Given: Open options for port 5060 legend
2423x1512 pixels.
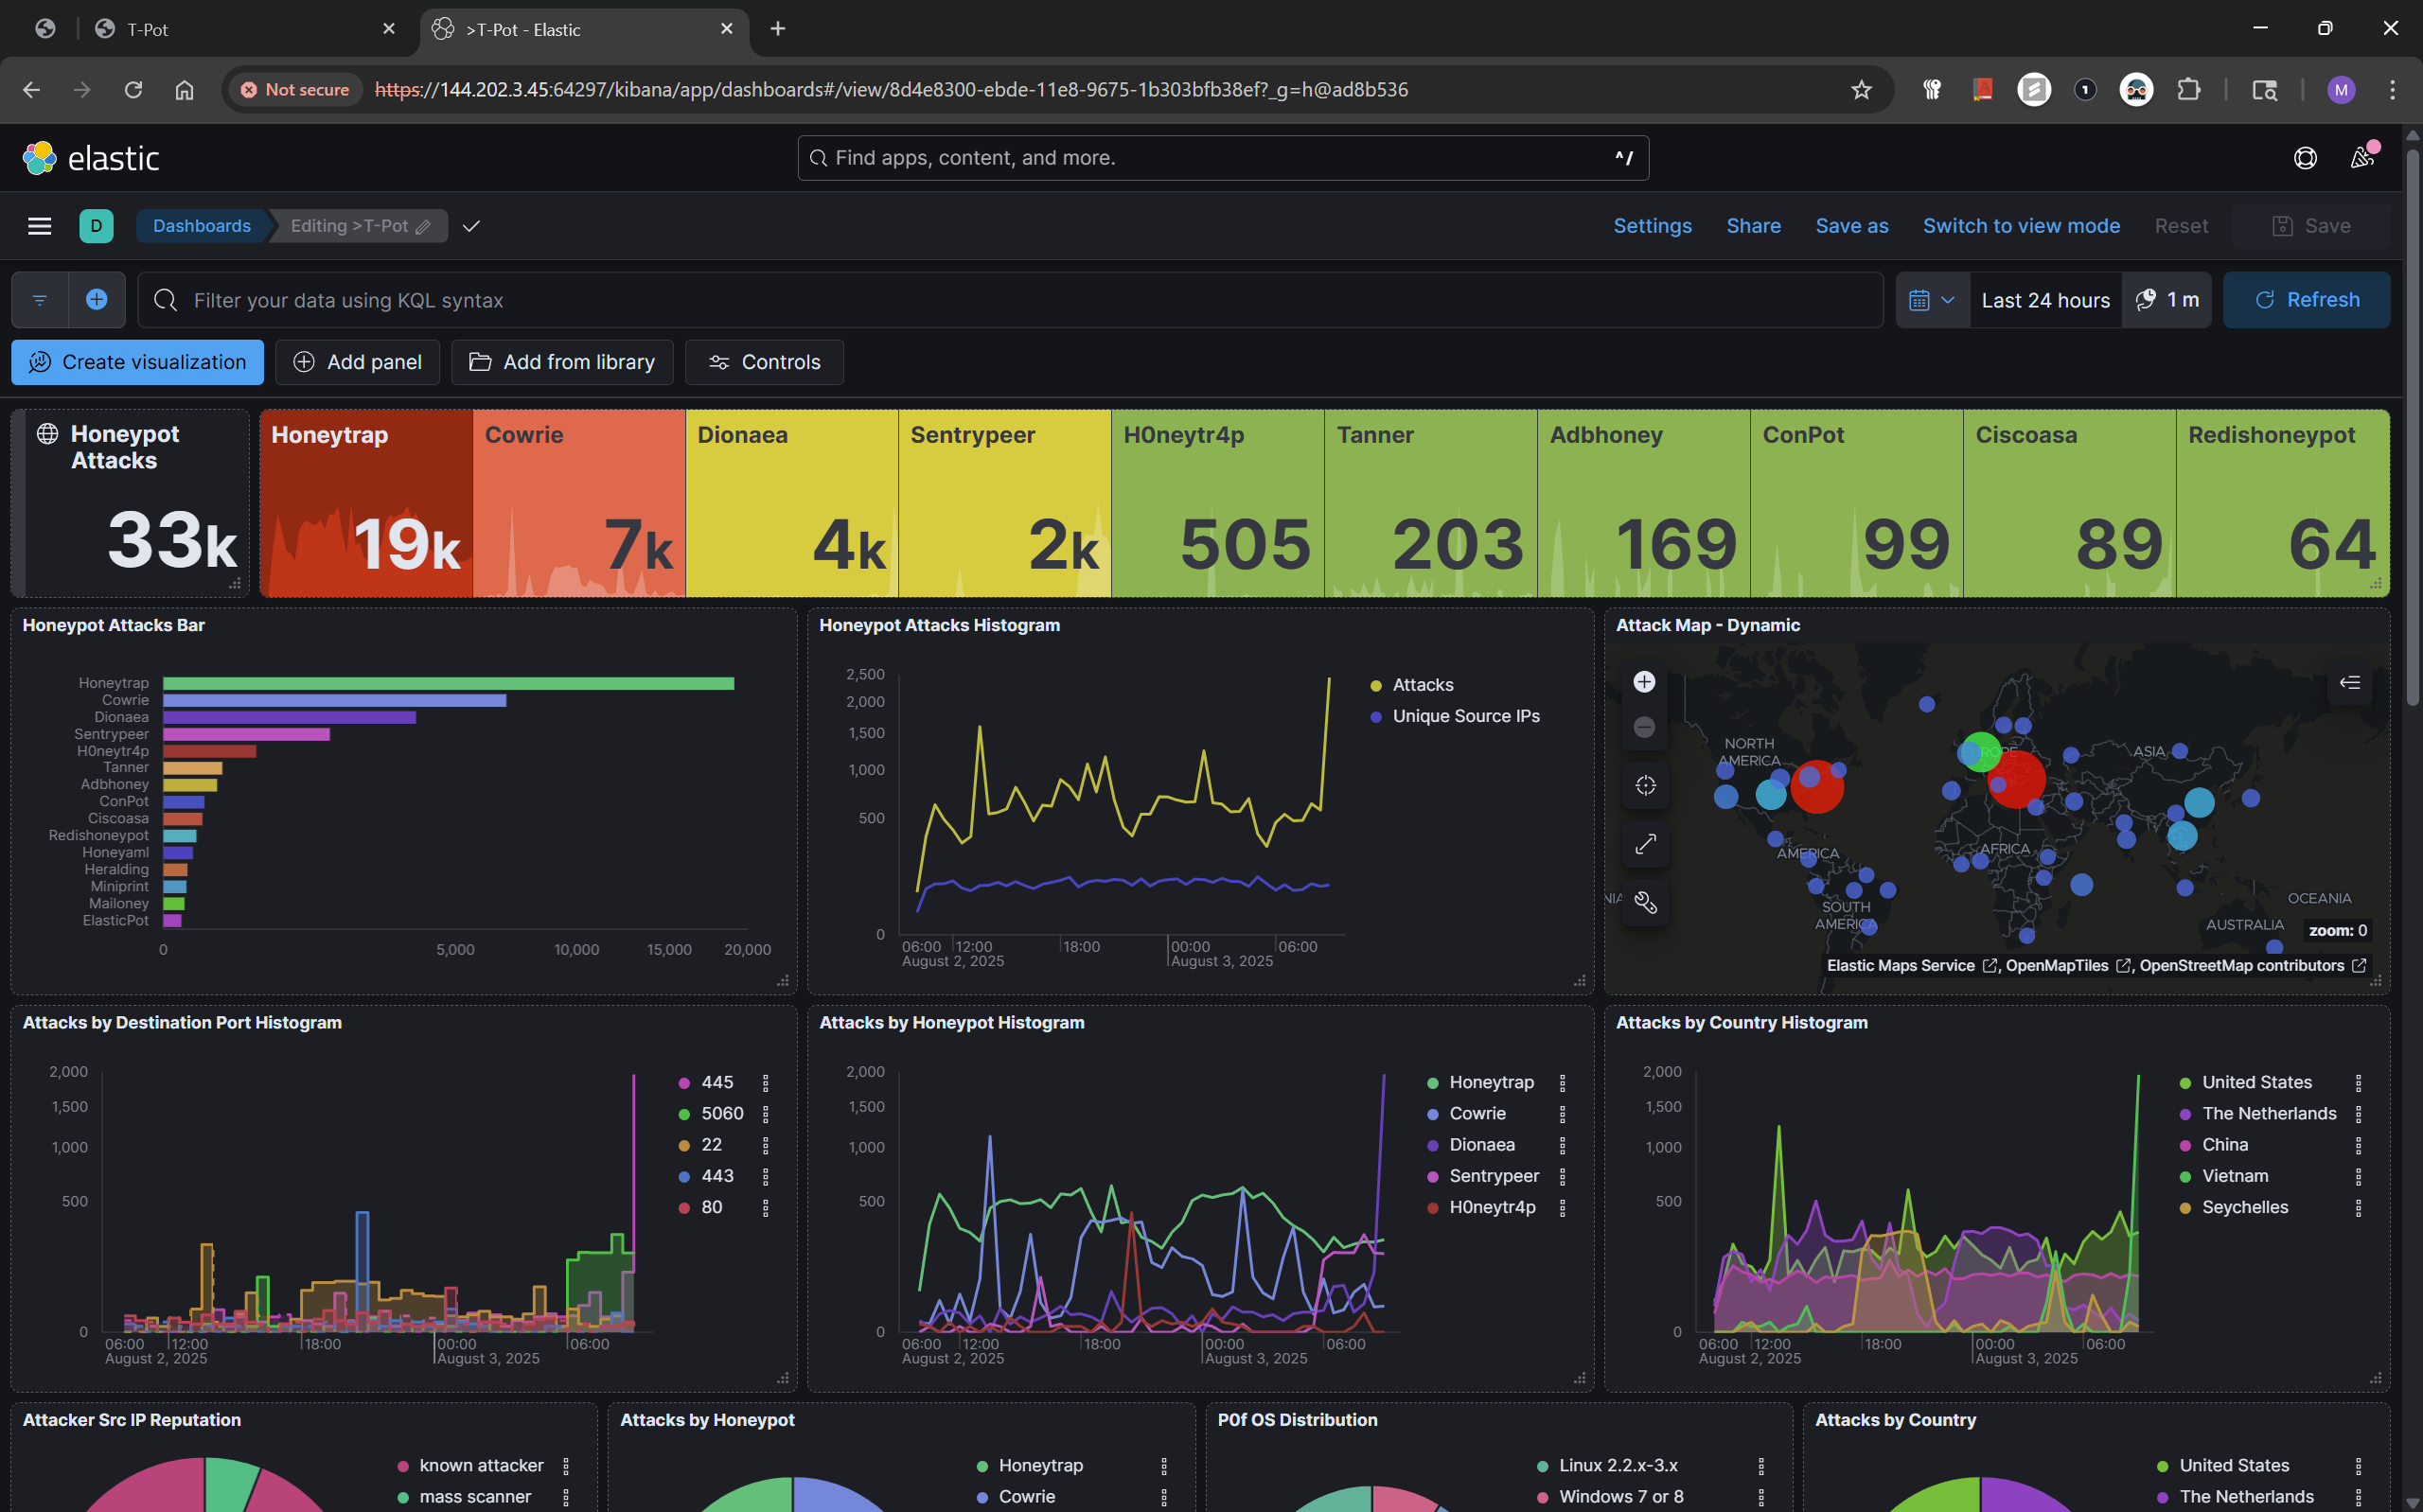Looking at the screenshot, I should (766, 1114).
